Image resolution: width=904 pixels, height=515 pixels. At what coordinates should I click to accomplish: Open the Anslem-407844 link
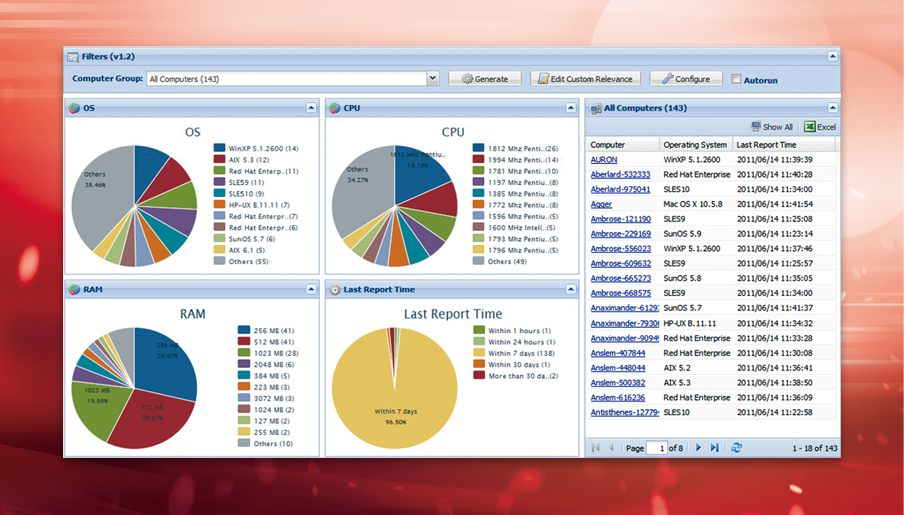[618, 353]
